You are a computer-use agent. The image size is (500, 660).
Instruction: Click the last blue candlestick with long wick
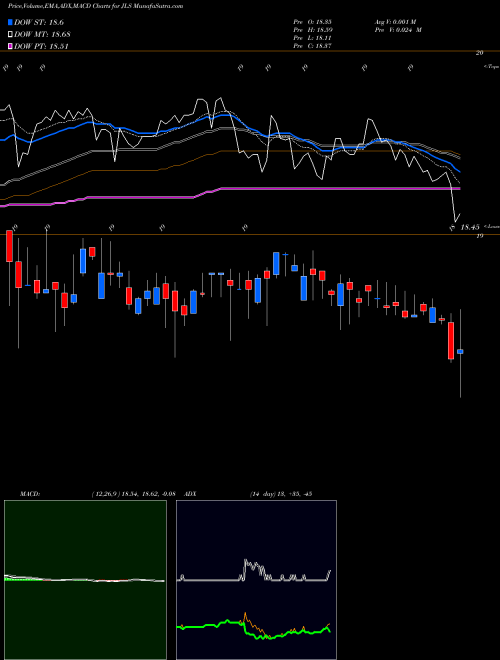(x=460, y=353)
